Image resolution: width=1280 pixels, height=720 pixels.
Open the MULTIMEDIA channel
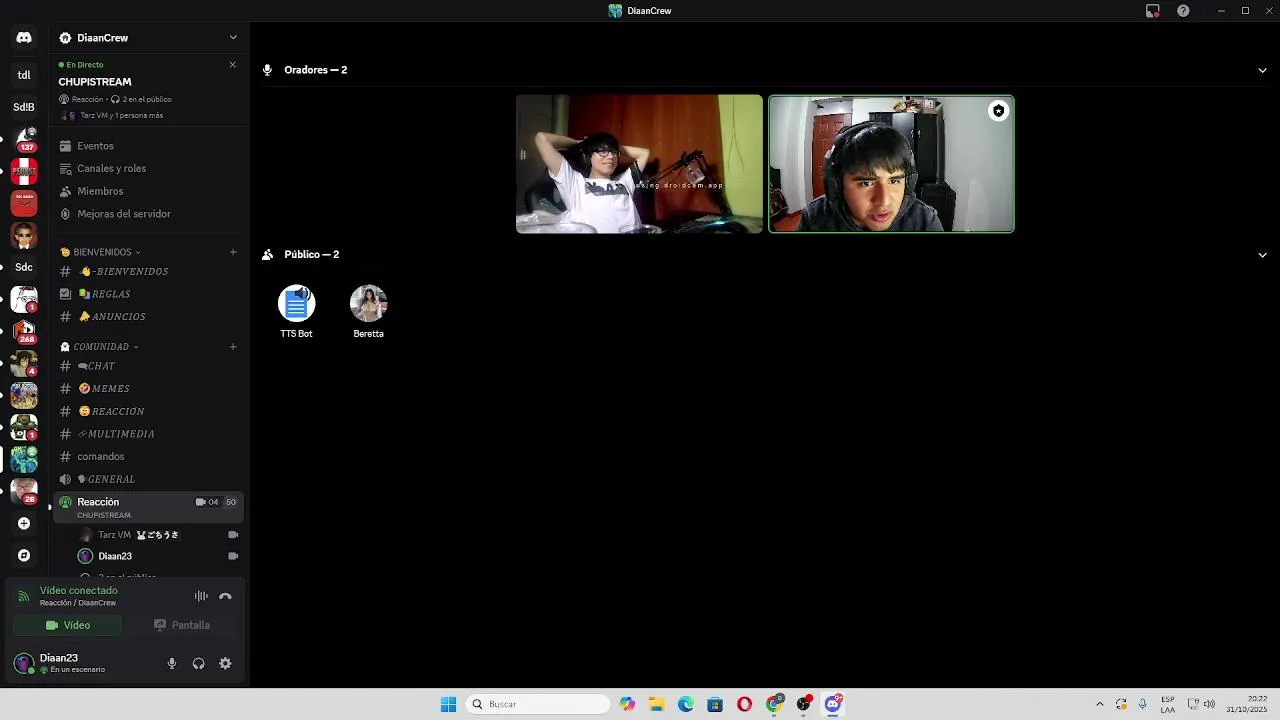[148, 434]
